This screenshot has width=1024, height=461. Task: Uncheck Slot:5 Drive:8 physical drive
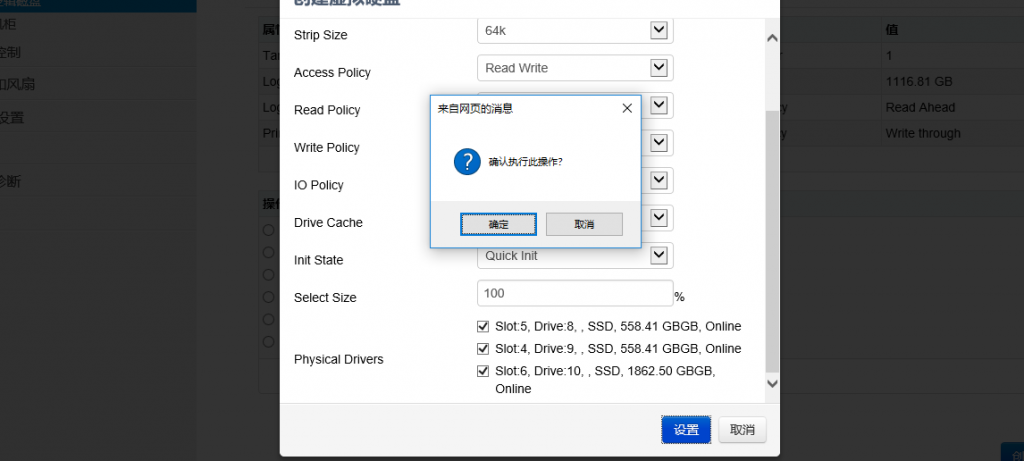484,326
